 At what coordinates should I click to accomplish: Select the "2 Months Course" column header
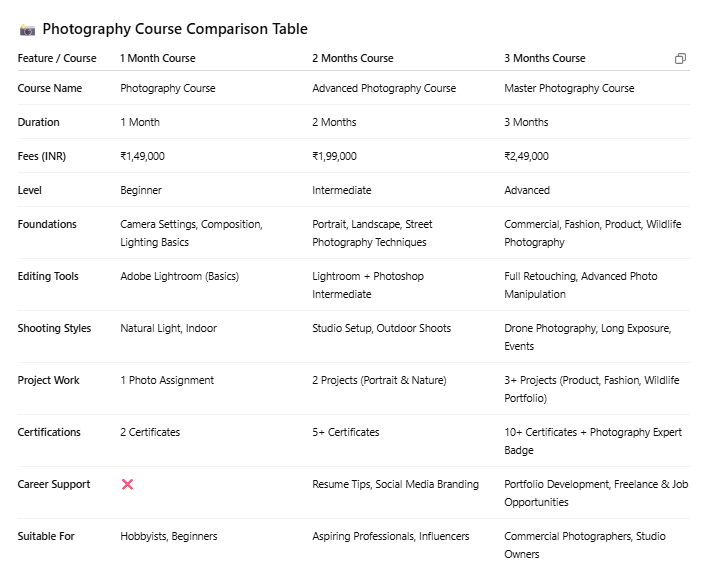click(353, 59)
